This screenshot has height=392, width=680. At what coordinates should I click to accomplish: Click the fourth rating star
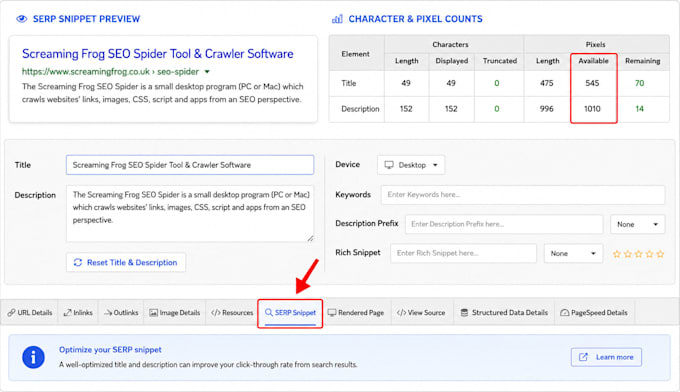[649, 254]
